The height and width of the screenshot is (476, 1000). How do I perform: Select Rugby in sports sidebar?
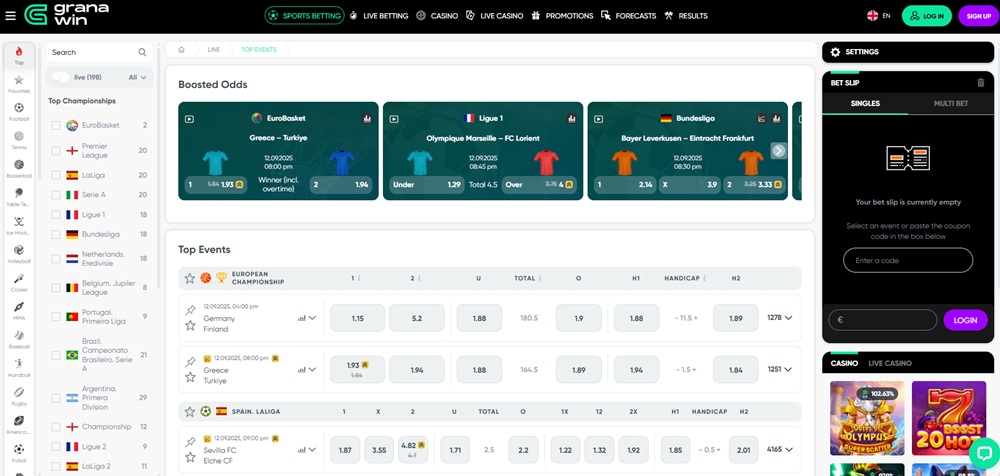pos(19,396)
